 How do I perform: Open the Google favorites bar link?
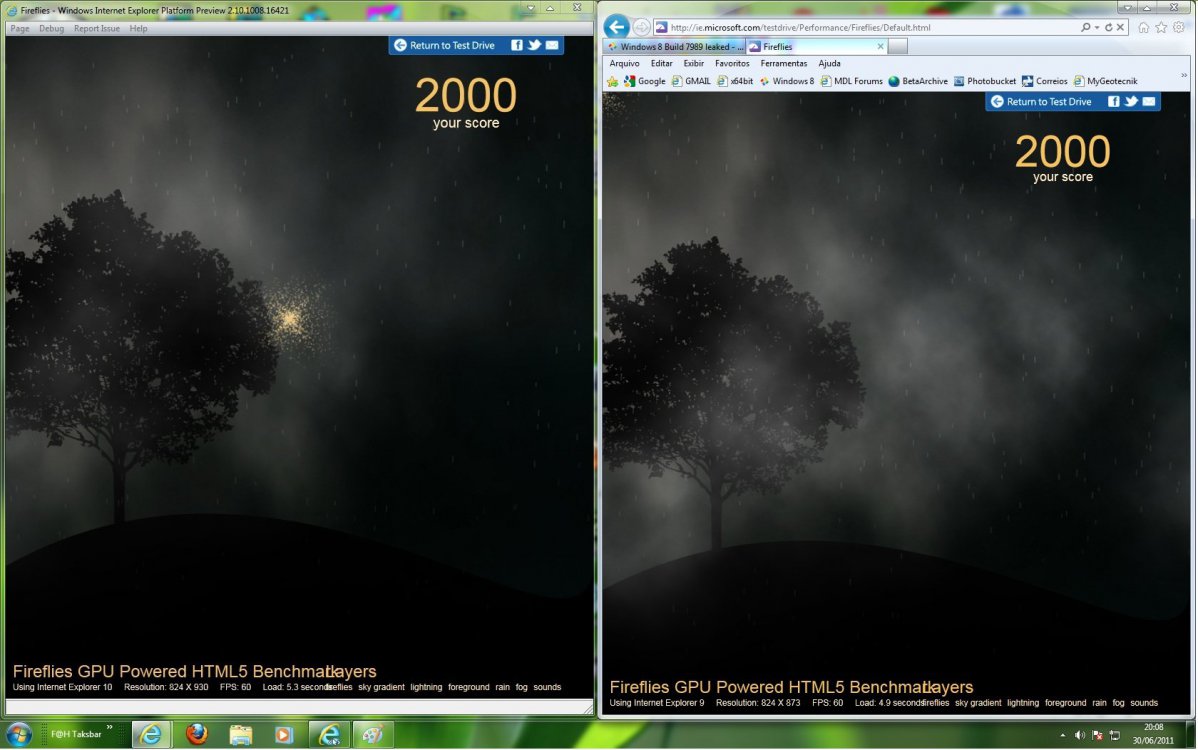coord(645,81)
